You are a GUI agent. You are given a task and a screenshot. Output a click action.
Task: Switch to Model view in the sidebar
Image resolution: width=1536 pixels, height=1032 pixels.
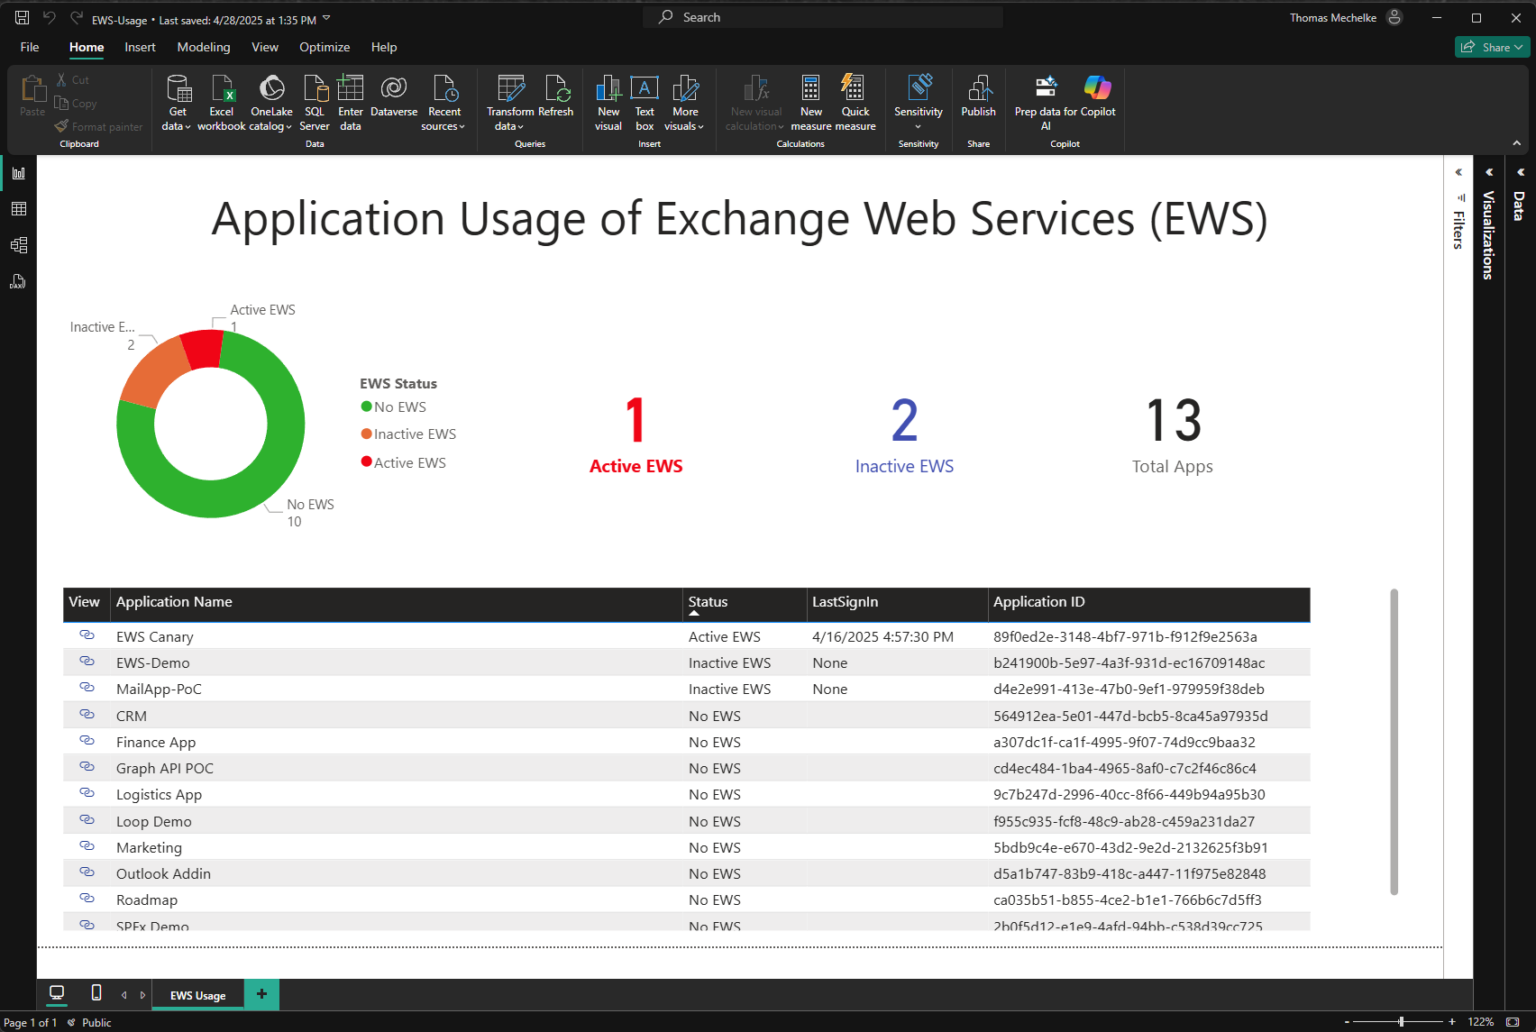tap(17, 245)
